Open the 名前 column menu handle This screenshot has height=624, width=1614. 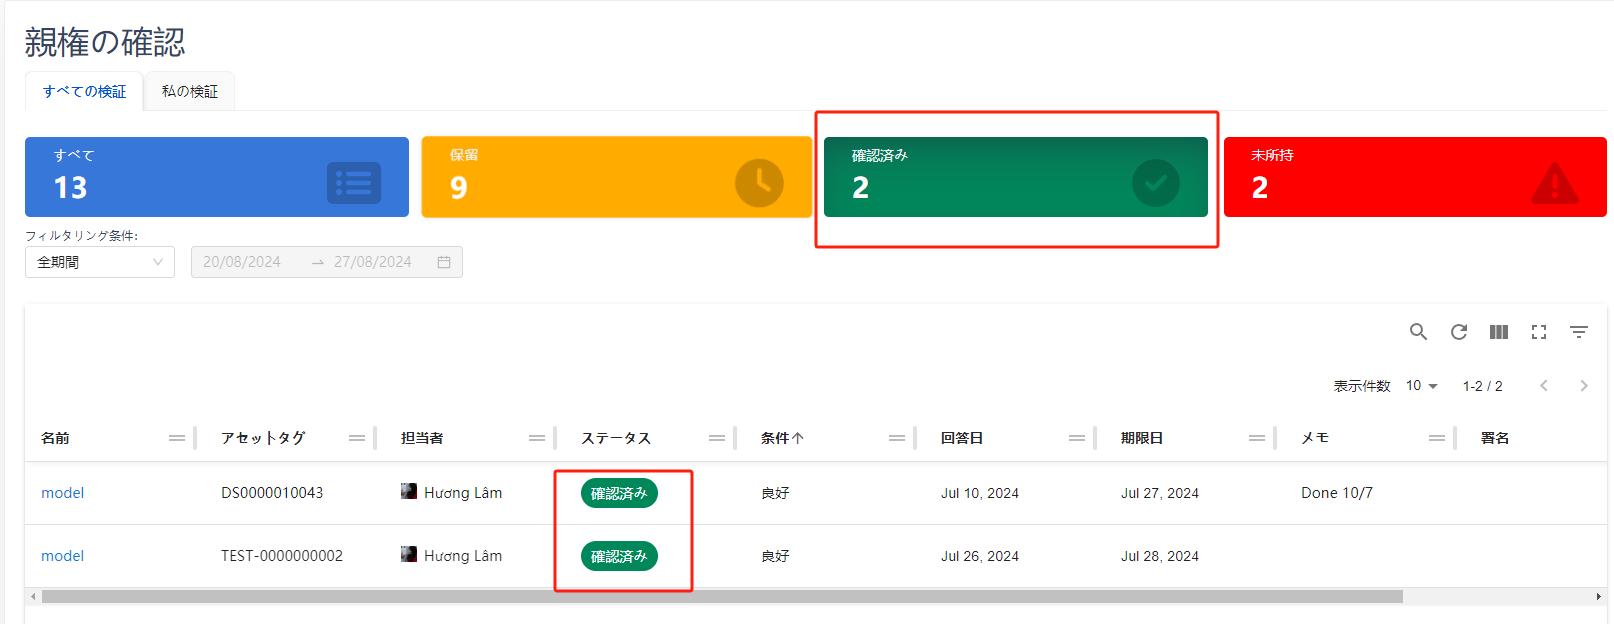177,438
